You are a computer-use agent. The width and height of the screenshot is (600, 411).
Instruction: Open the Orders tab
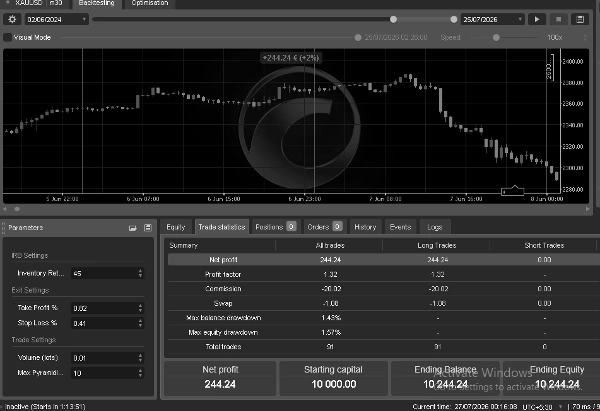click(324, 227)
